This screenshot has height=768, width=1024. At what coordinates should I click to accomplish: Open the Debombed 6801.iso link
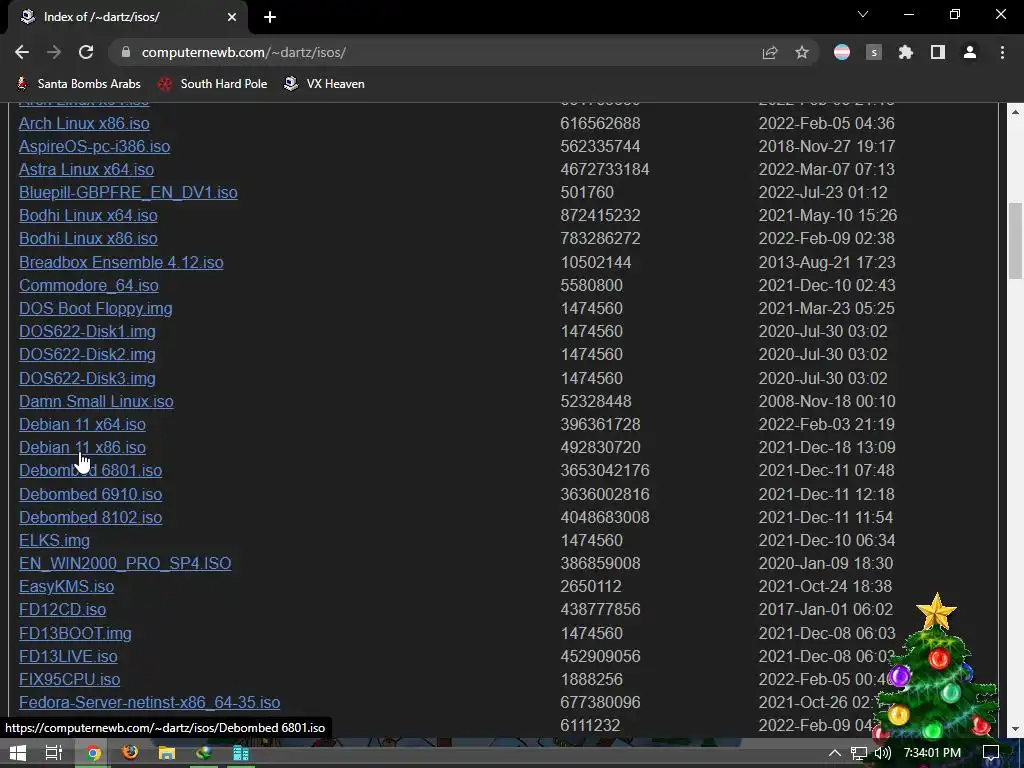(91, 471)
